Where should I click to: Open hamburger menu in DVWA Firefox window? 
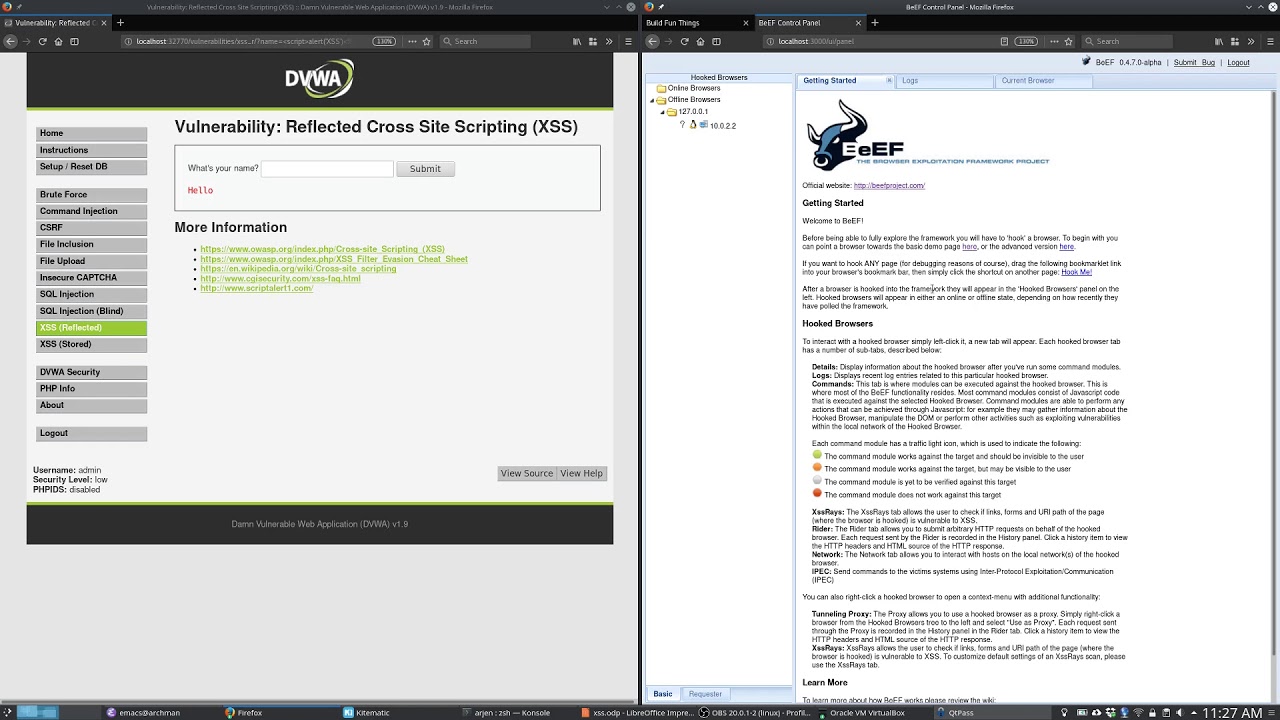tap(626, 41)
